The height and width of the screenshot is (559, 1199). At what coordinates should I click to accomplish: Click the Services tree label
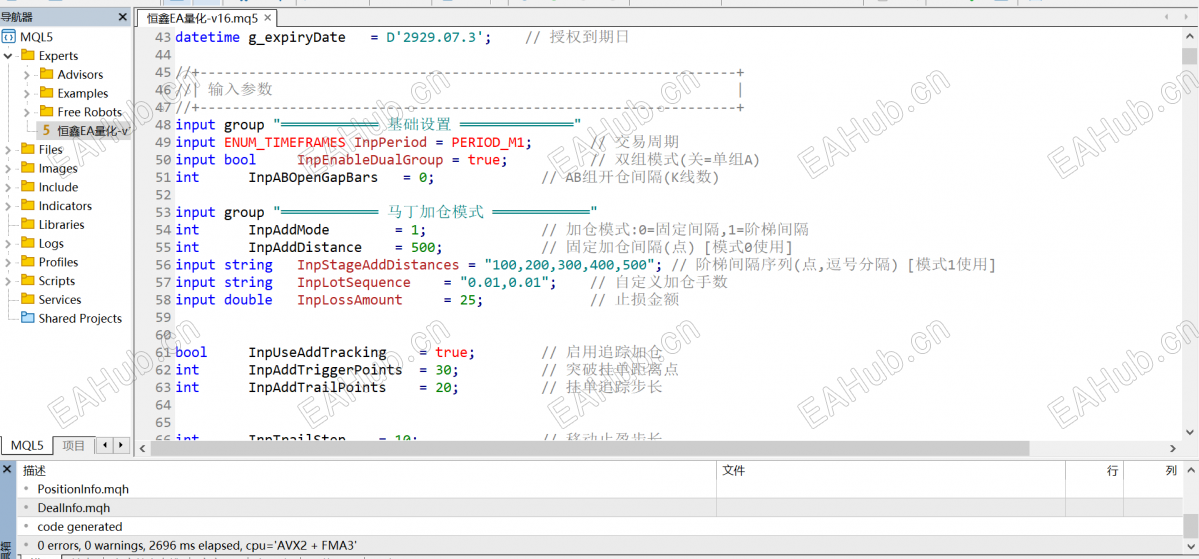pyautogui.click(x=60, y=300)
